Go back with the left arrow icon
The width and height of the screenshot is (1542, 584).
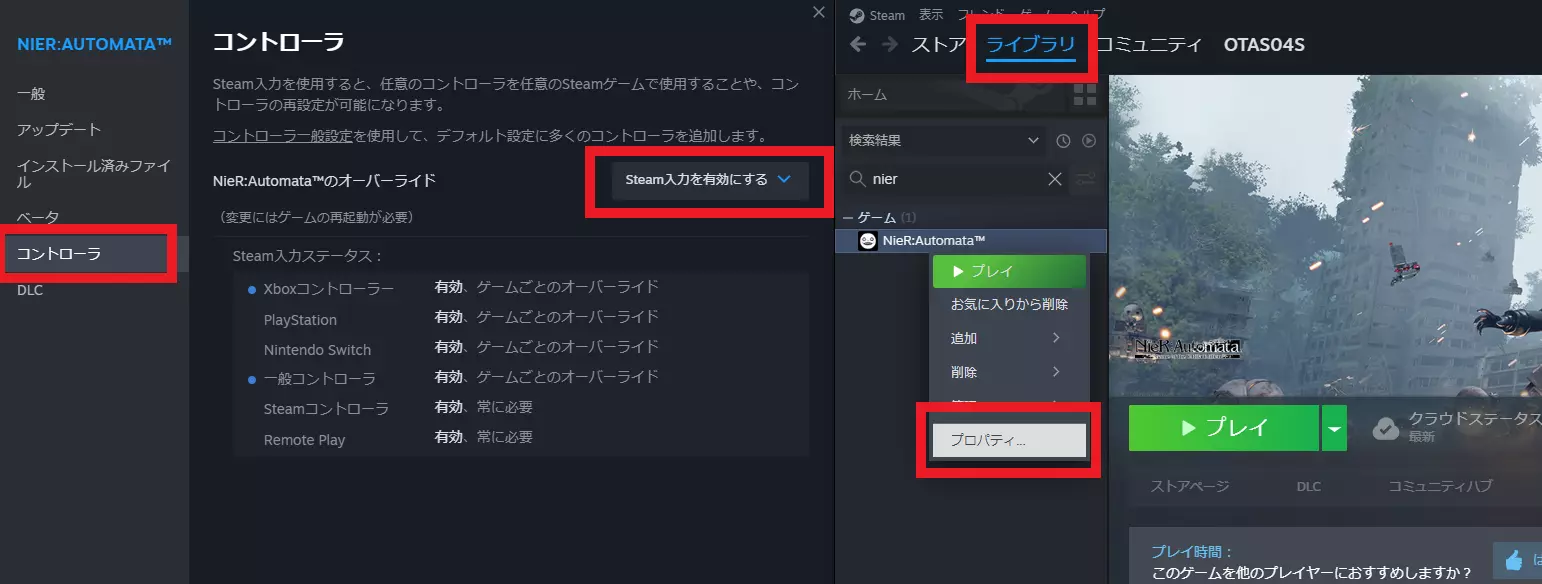click(857, 44)
